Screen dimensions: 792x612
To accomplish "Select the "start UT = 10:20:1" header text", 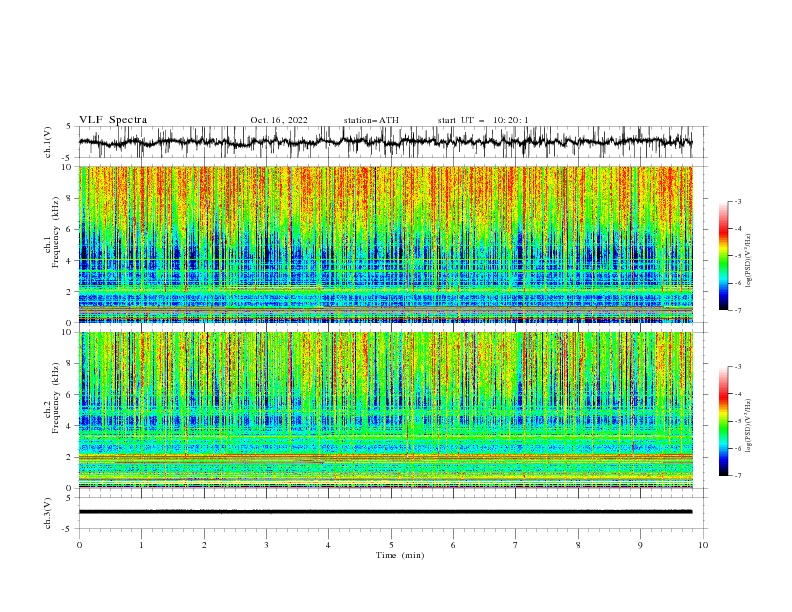I will coord(483,120).
